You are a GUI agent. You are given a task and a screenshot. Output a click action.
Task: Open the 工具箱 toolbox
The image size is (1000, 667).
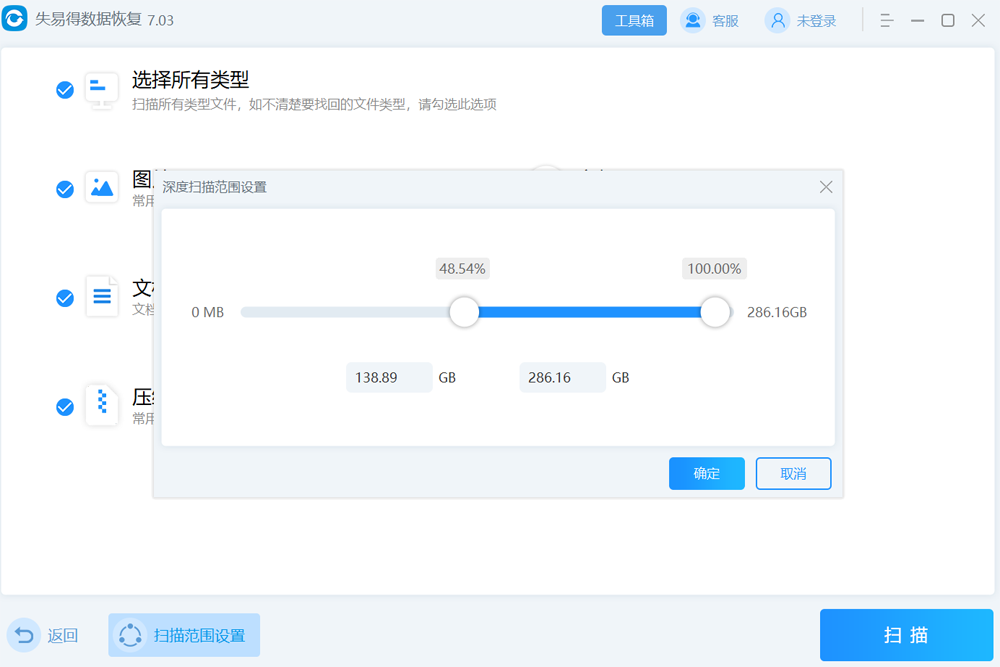coord(634,21)
